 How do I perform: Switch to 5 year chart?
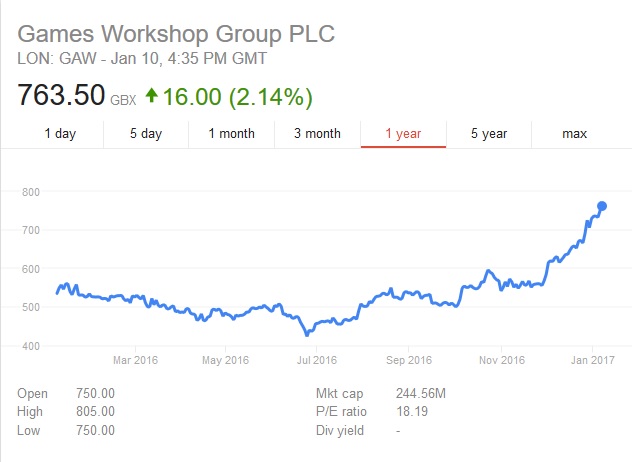[489, 133]
